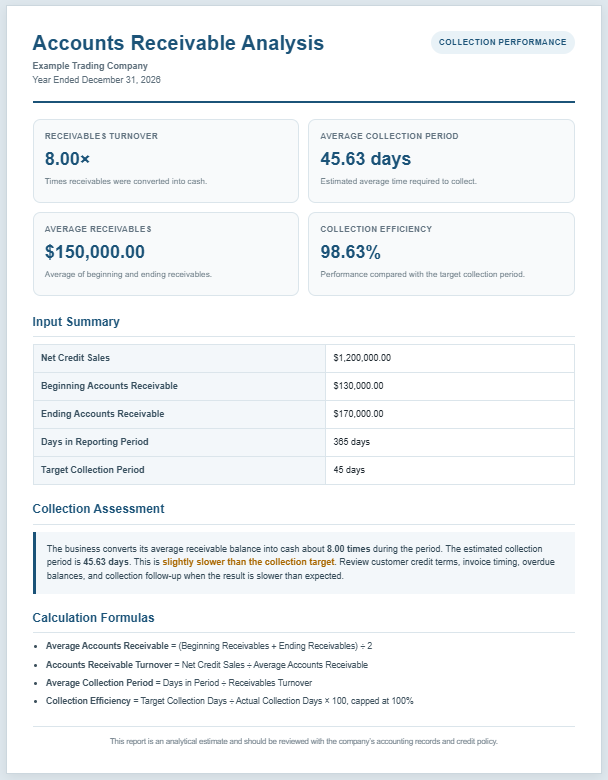Click the Collection Efficiency formula bullet
This screenshot has height=780, width=608.
229,700
